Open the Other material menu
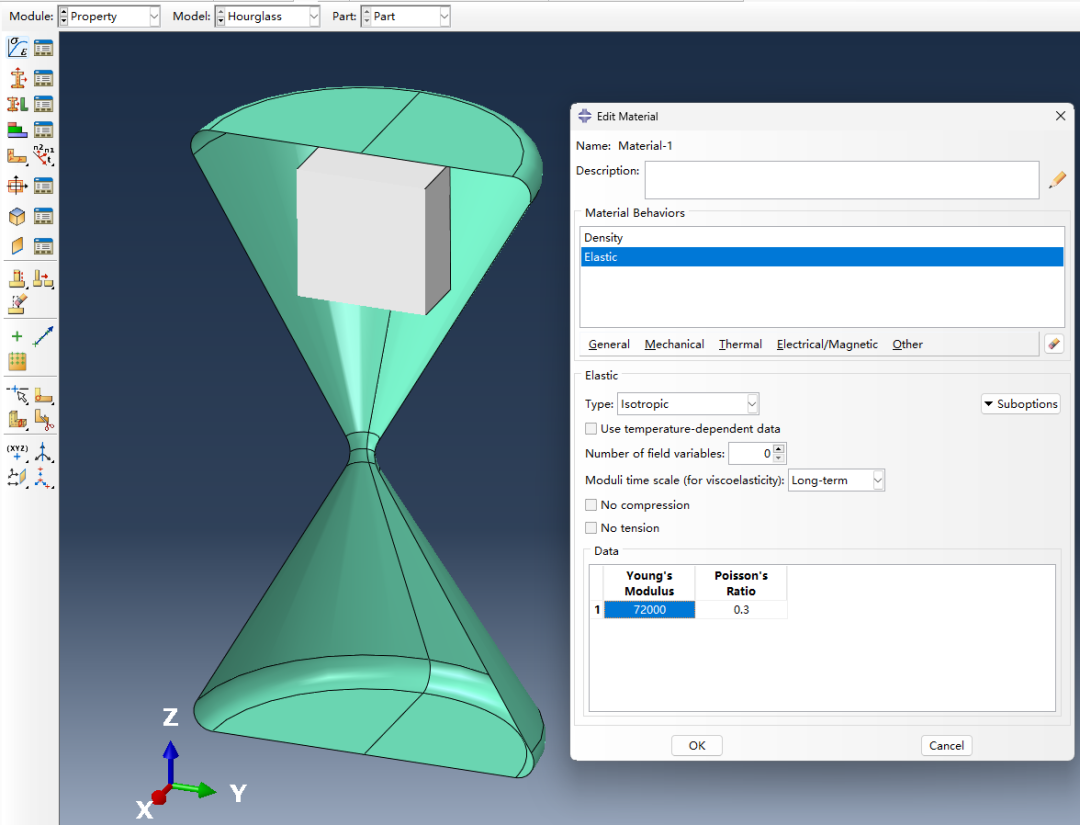Viewport: 1080px width, 825px height. point(907,344)
